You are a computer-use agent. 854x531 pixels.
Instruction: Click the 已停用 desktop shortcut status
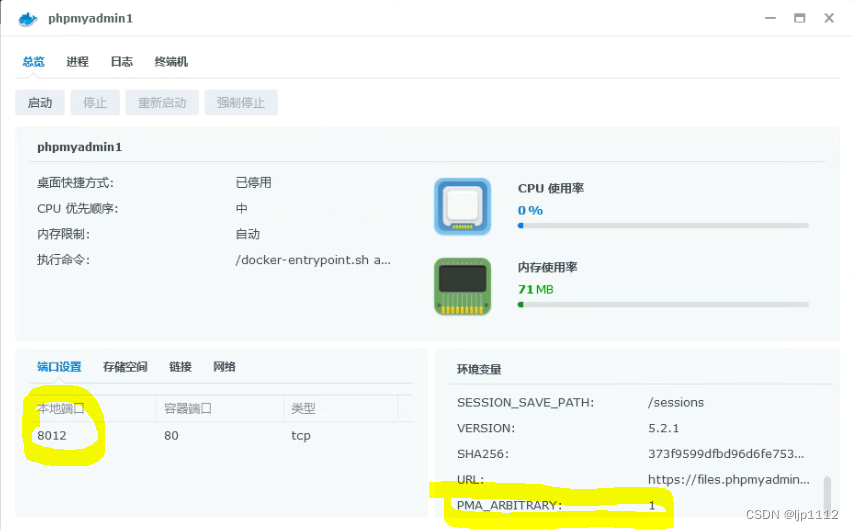tap(253, 182)
